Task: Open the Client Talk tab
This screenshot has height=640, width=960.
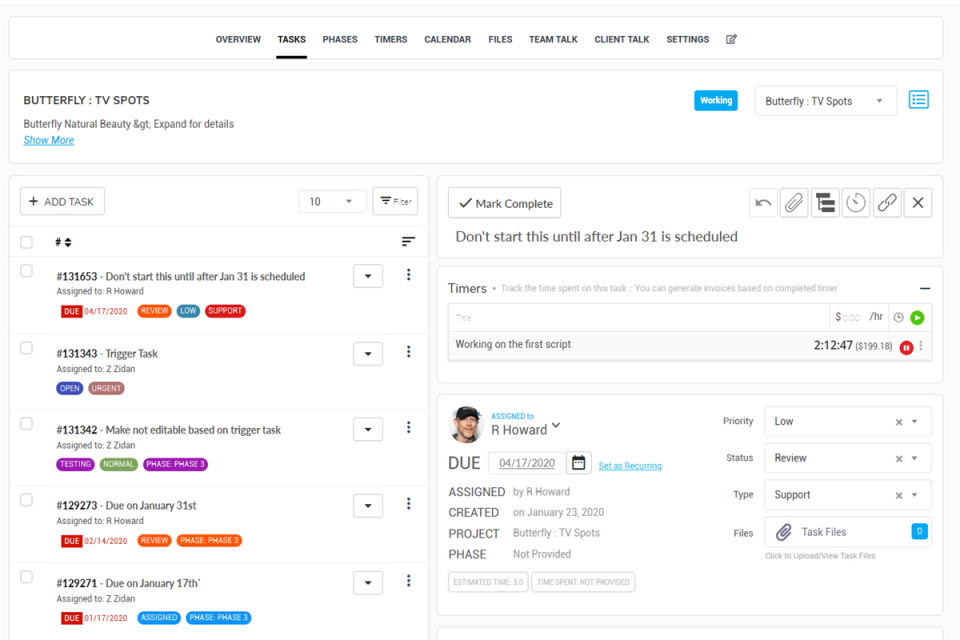Action: (621, 39)
